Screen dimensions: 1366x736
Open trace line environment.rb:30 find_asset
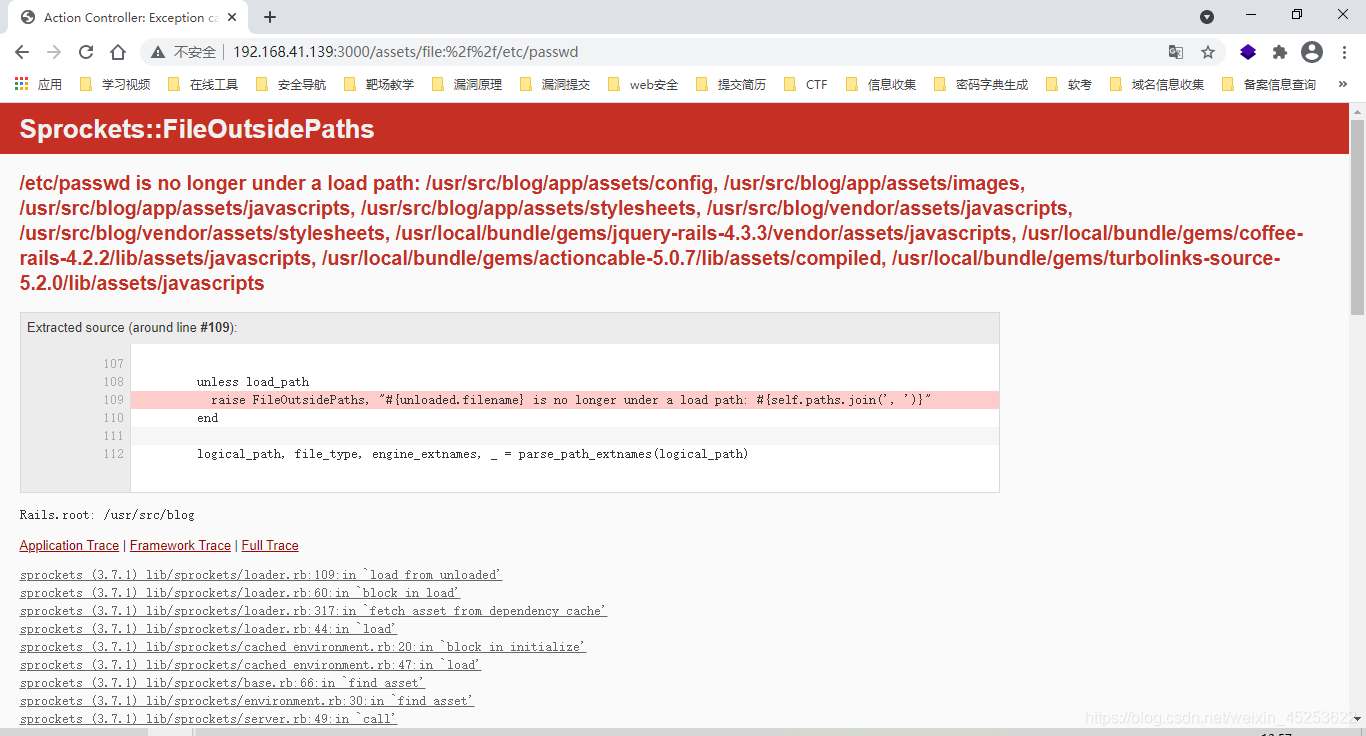pyautogui.click(x=247, y=701)
